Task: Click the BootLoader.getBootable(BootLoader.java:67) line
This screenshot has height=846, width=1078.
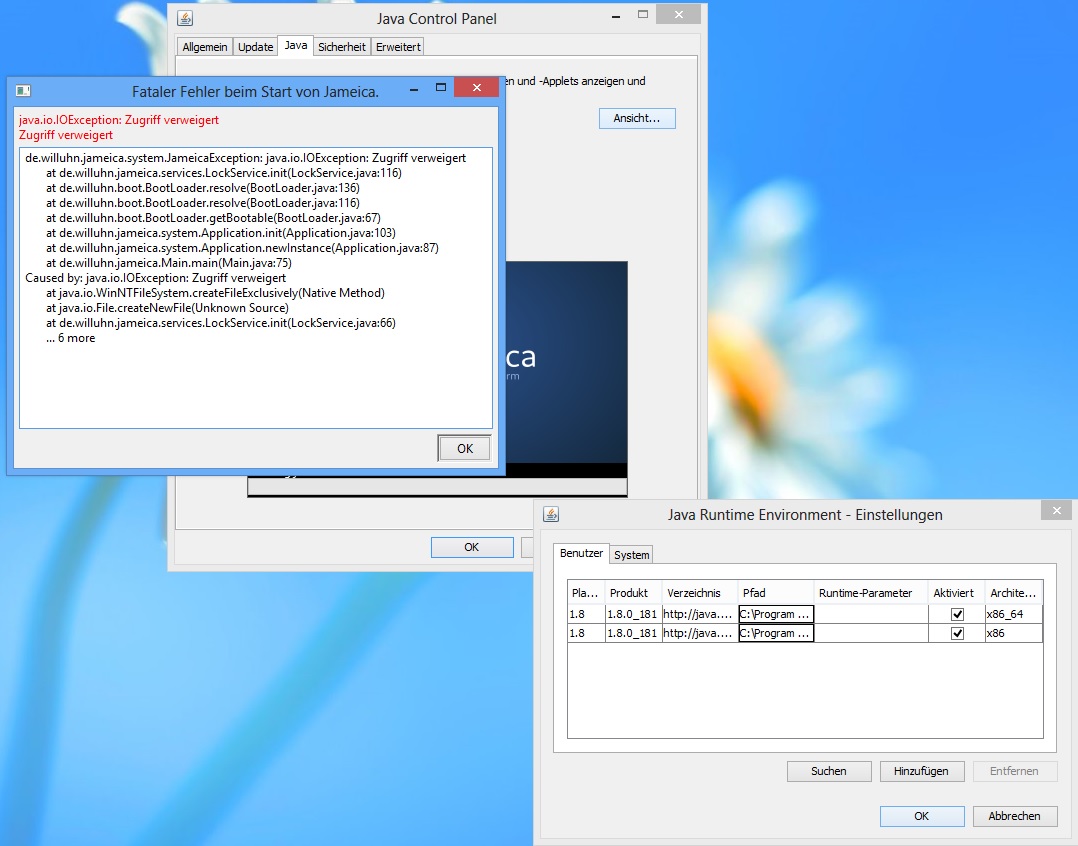Action: point(213,218)
